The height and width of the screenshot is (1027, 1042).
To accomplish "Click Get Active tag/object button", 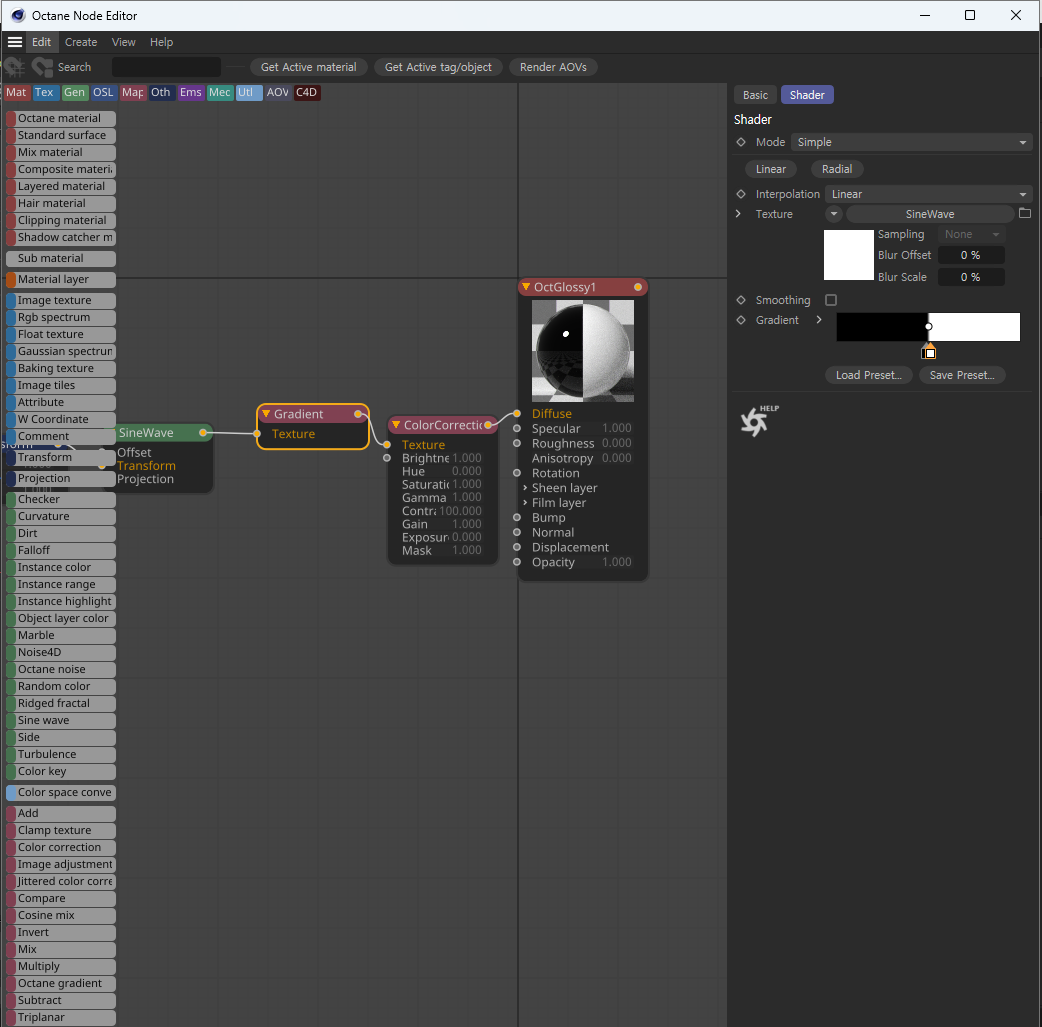I will point(438,67).
